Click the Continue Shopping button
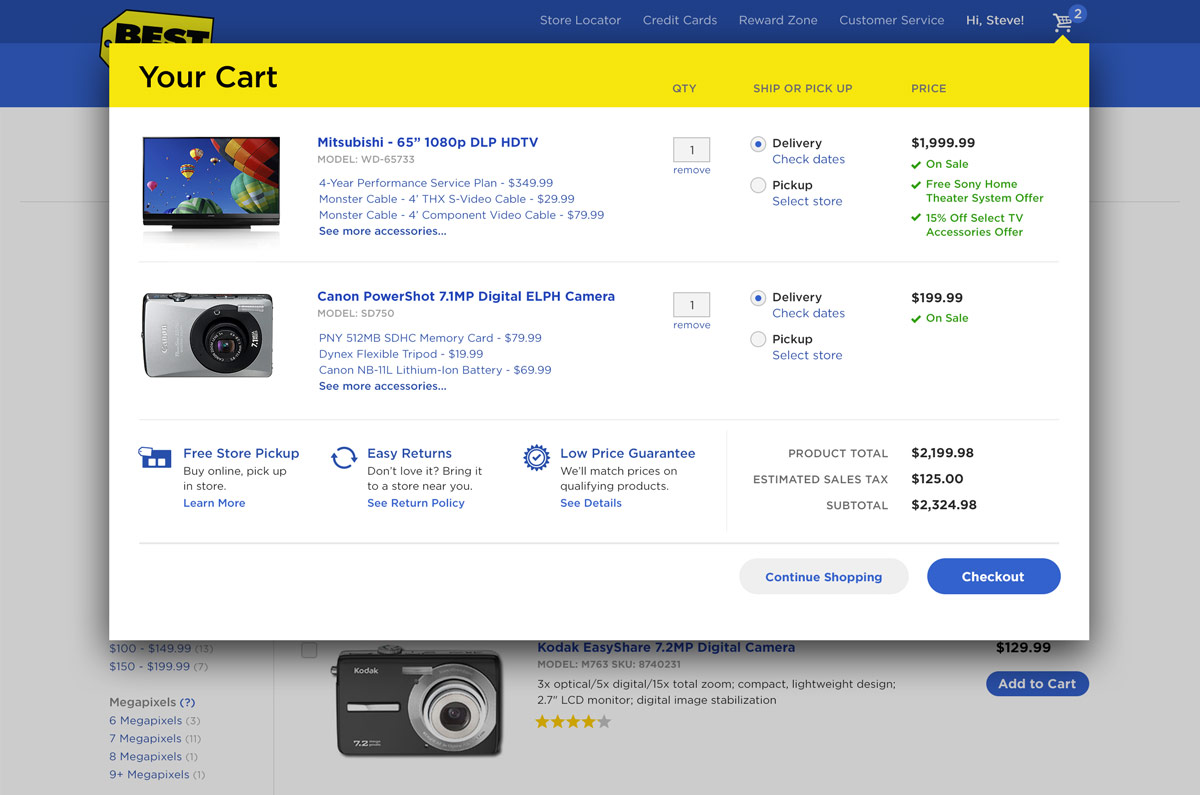 (823, 576)
